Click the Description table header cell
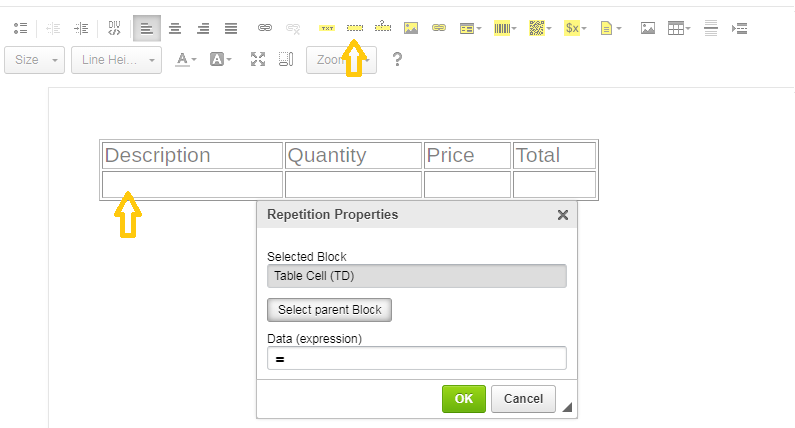Screen dimensions: 795x428 tap(192, 155)
